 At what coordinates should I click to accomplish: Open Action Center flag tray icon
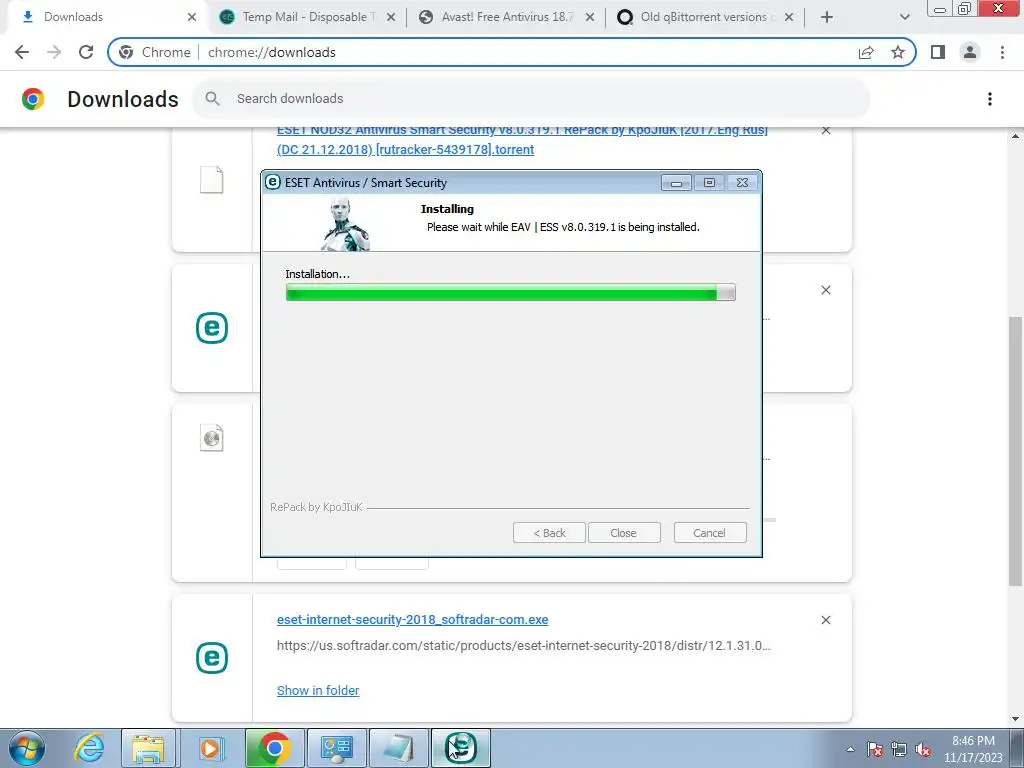(875, 750)
